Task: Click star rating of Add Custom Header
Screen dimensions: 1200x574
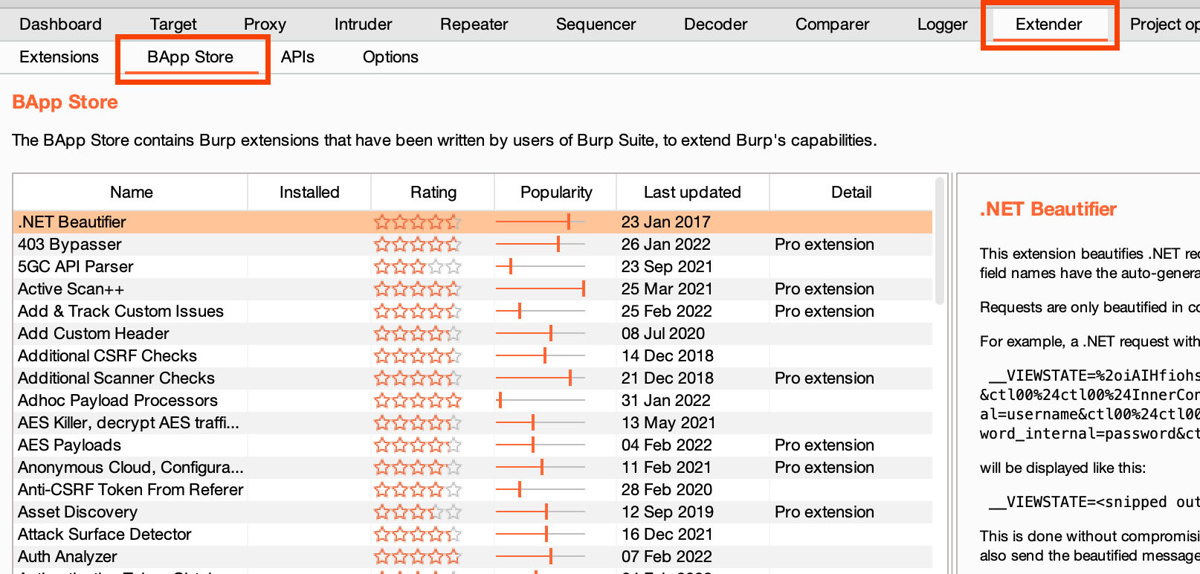Action: pos(418,333)
